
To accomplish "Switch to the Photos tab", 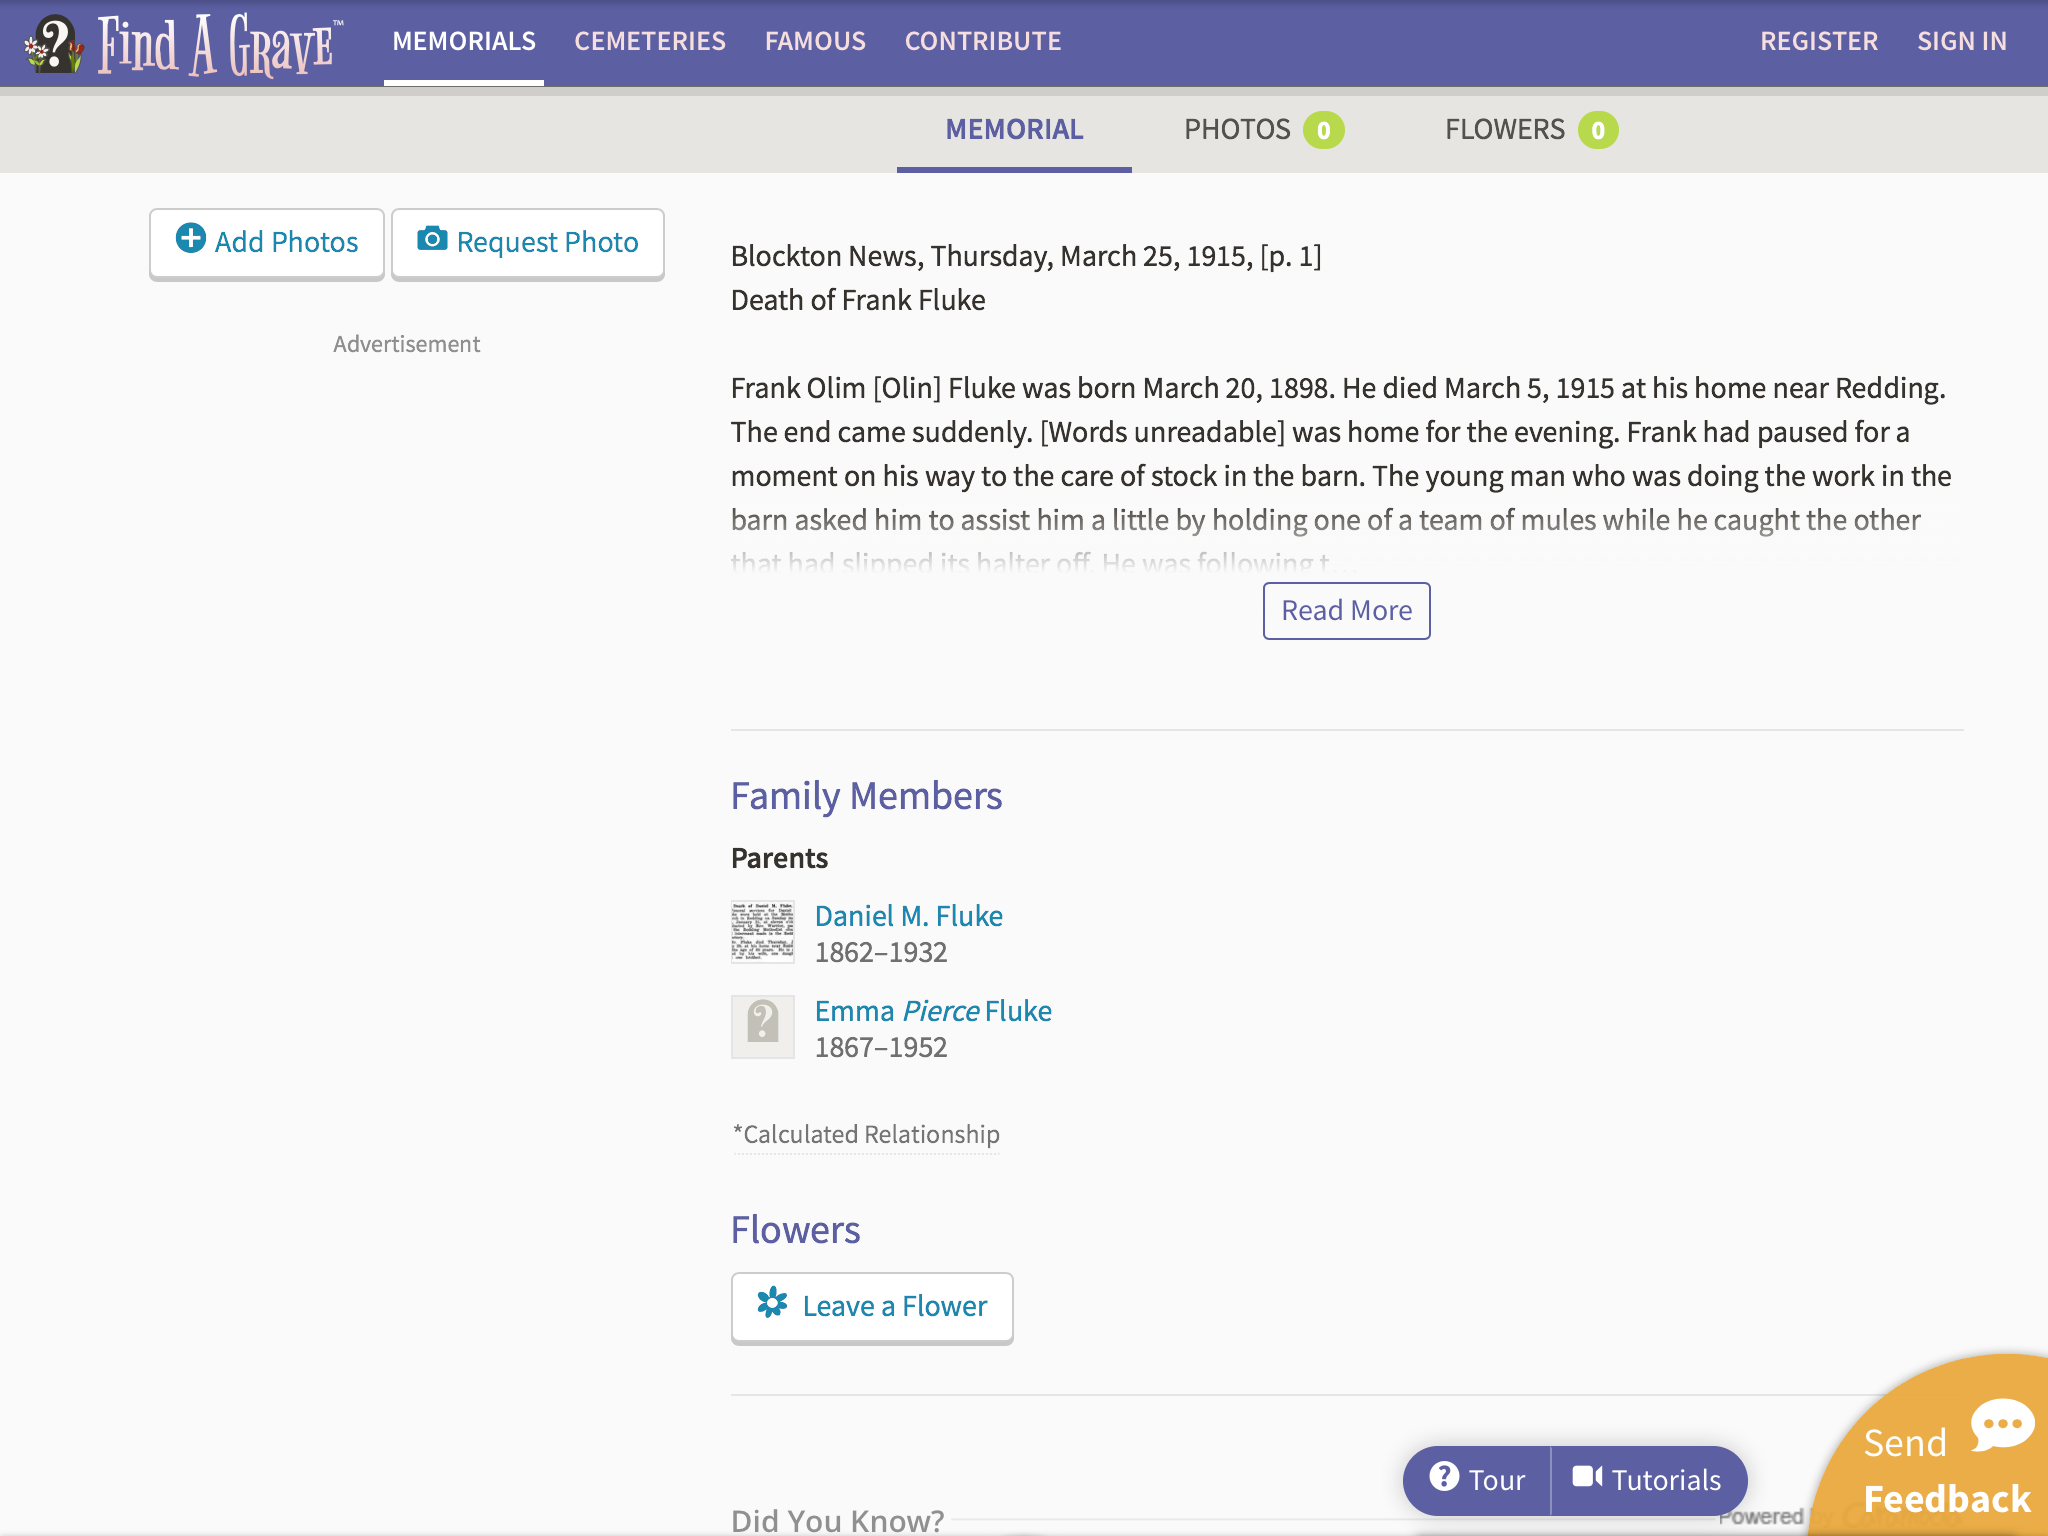I will pos(1237,130).
